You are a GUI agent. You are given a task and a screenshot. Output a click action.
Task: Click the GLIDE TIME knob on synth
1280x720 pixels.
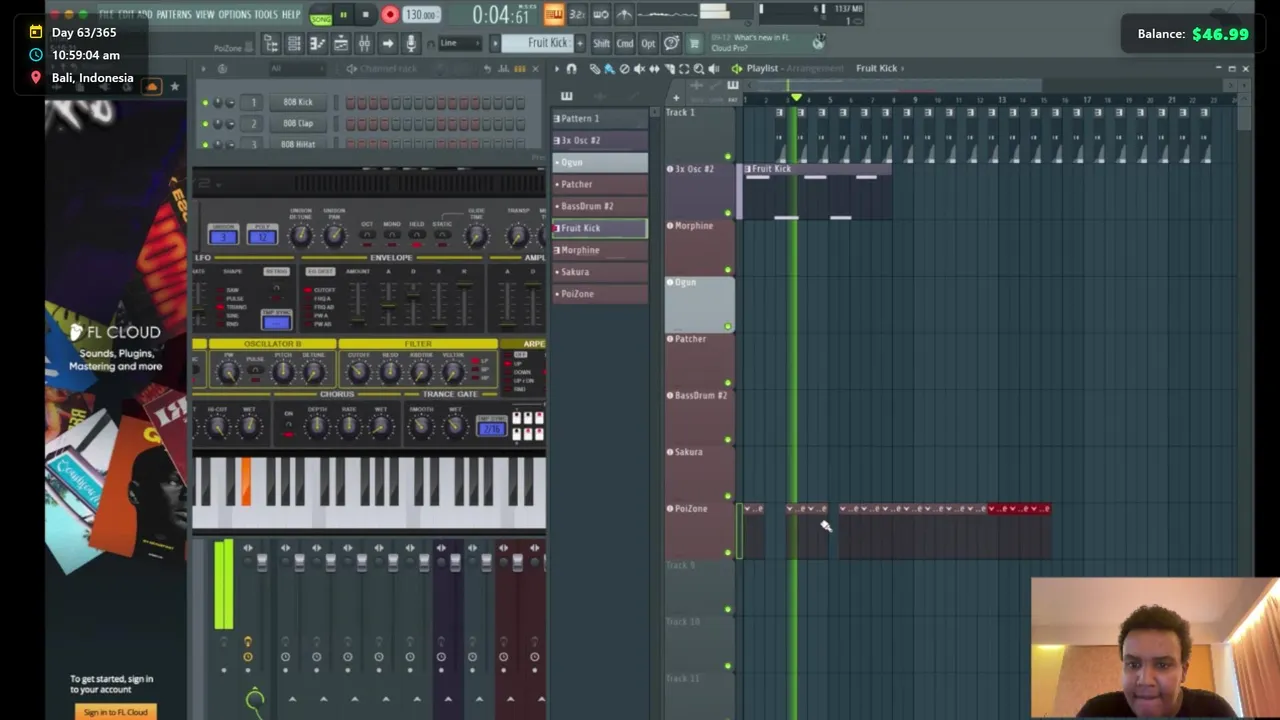pos(476,236)
